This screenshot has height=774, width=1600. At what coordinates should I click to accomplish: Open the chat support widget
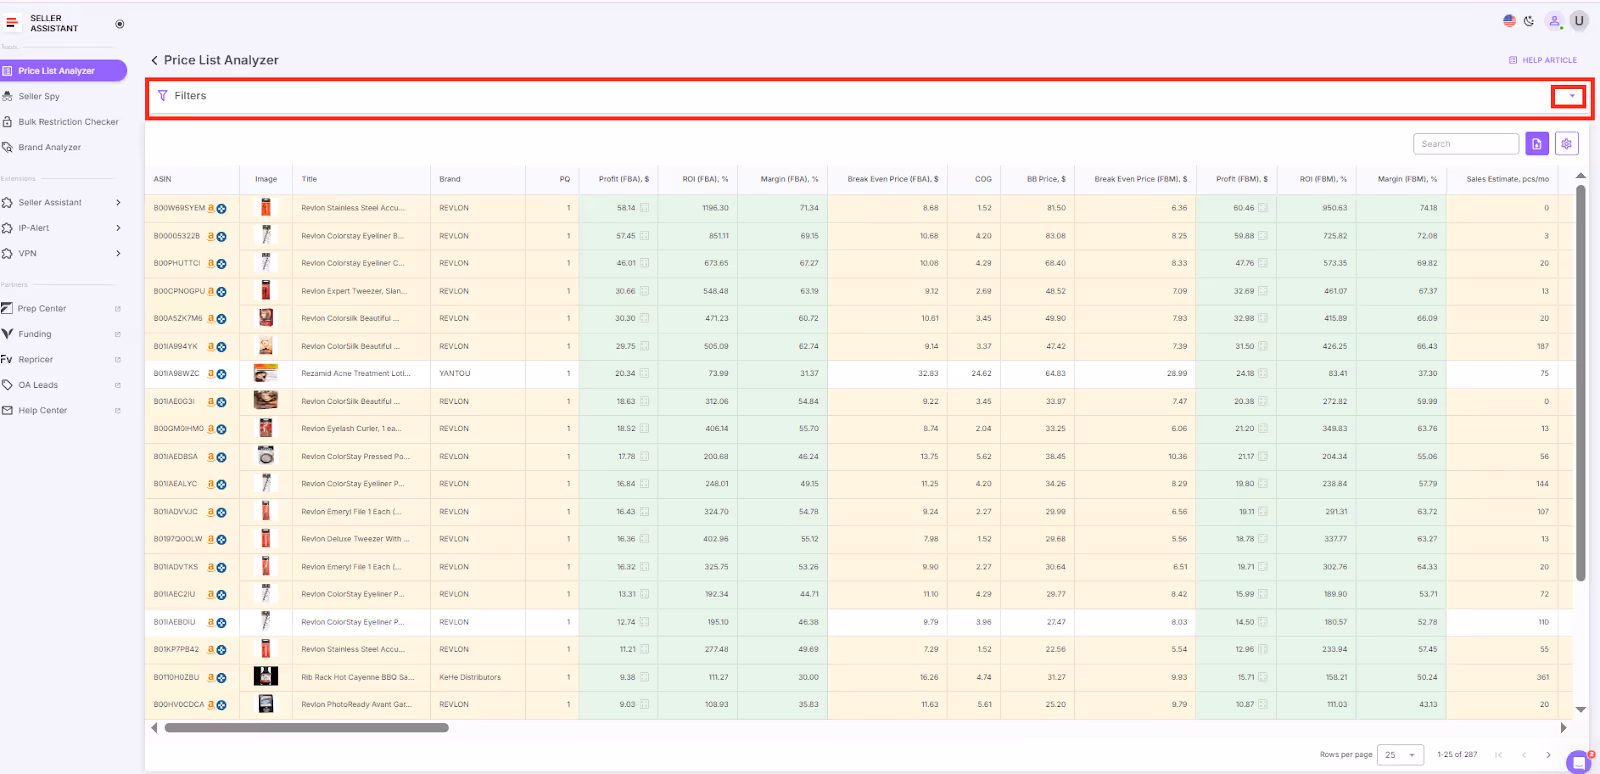(1578, 761)
